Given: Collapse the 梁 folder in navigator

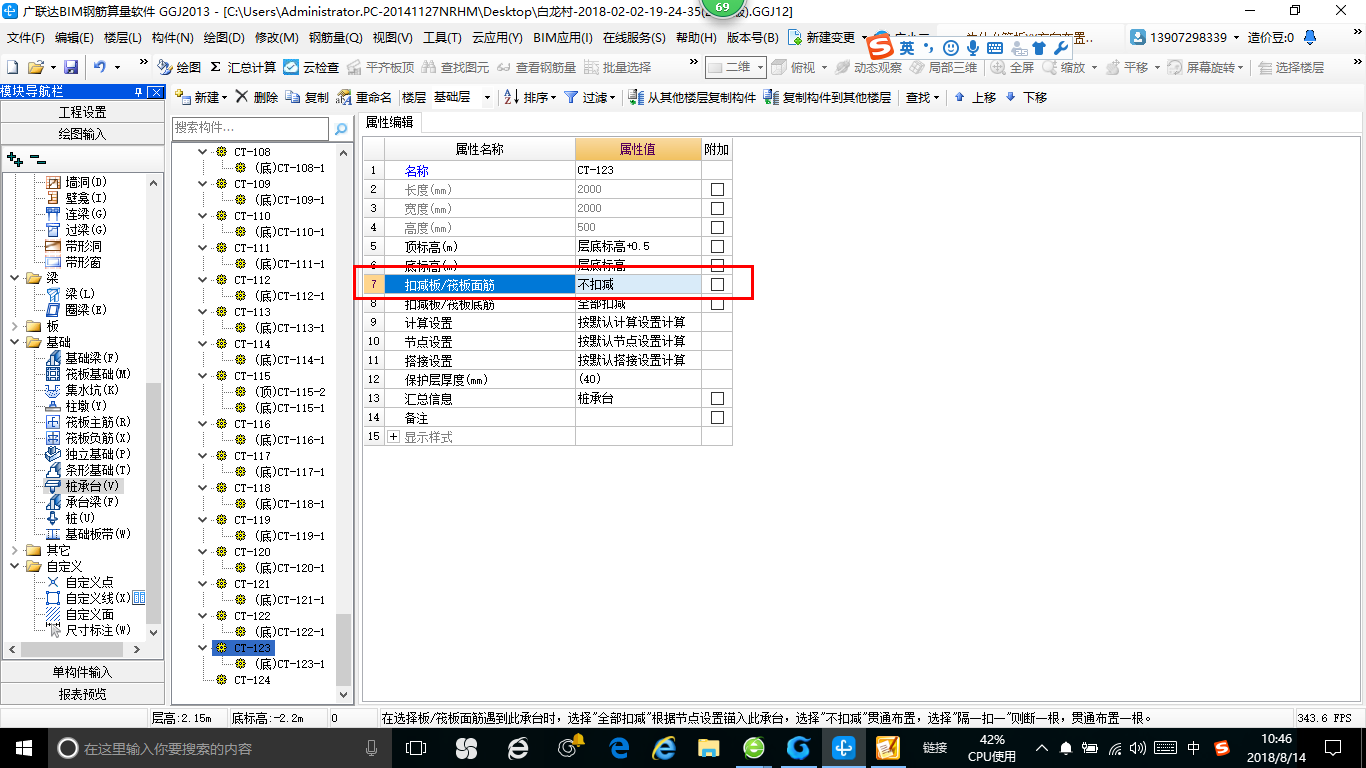Looking at the screenshot, I should click(x=15, y=278).
